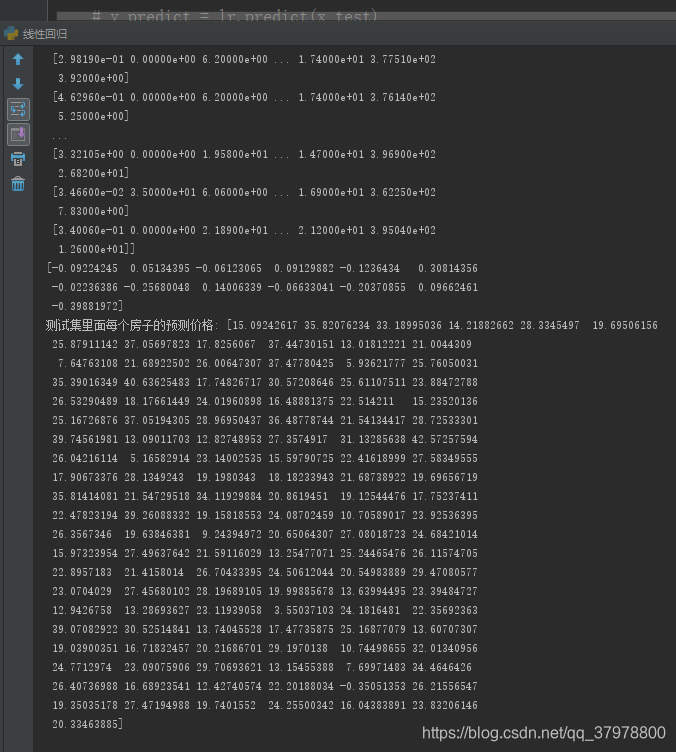Click the coefficient -0.39881972]

click(87, 306)
